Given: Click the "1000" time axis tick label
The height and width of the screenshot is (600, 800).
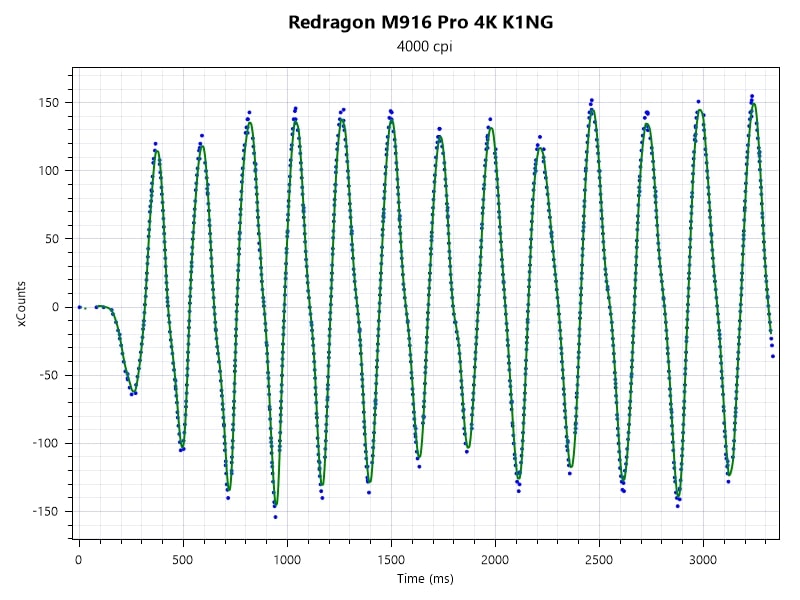Looking at the screenshot, I should (287, 560).
